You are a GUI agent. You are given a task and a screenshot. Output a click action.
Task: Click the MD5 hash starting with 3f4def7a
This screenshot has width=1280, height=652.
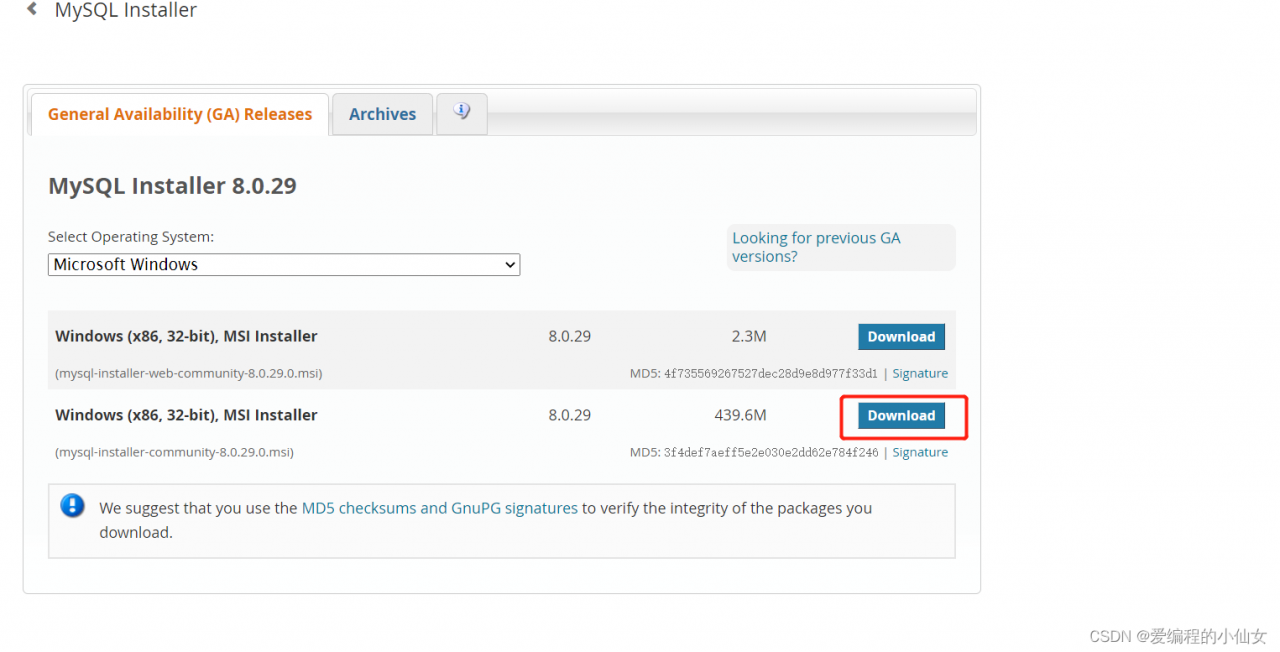pos(771,452)
